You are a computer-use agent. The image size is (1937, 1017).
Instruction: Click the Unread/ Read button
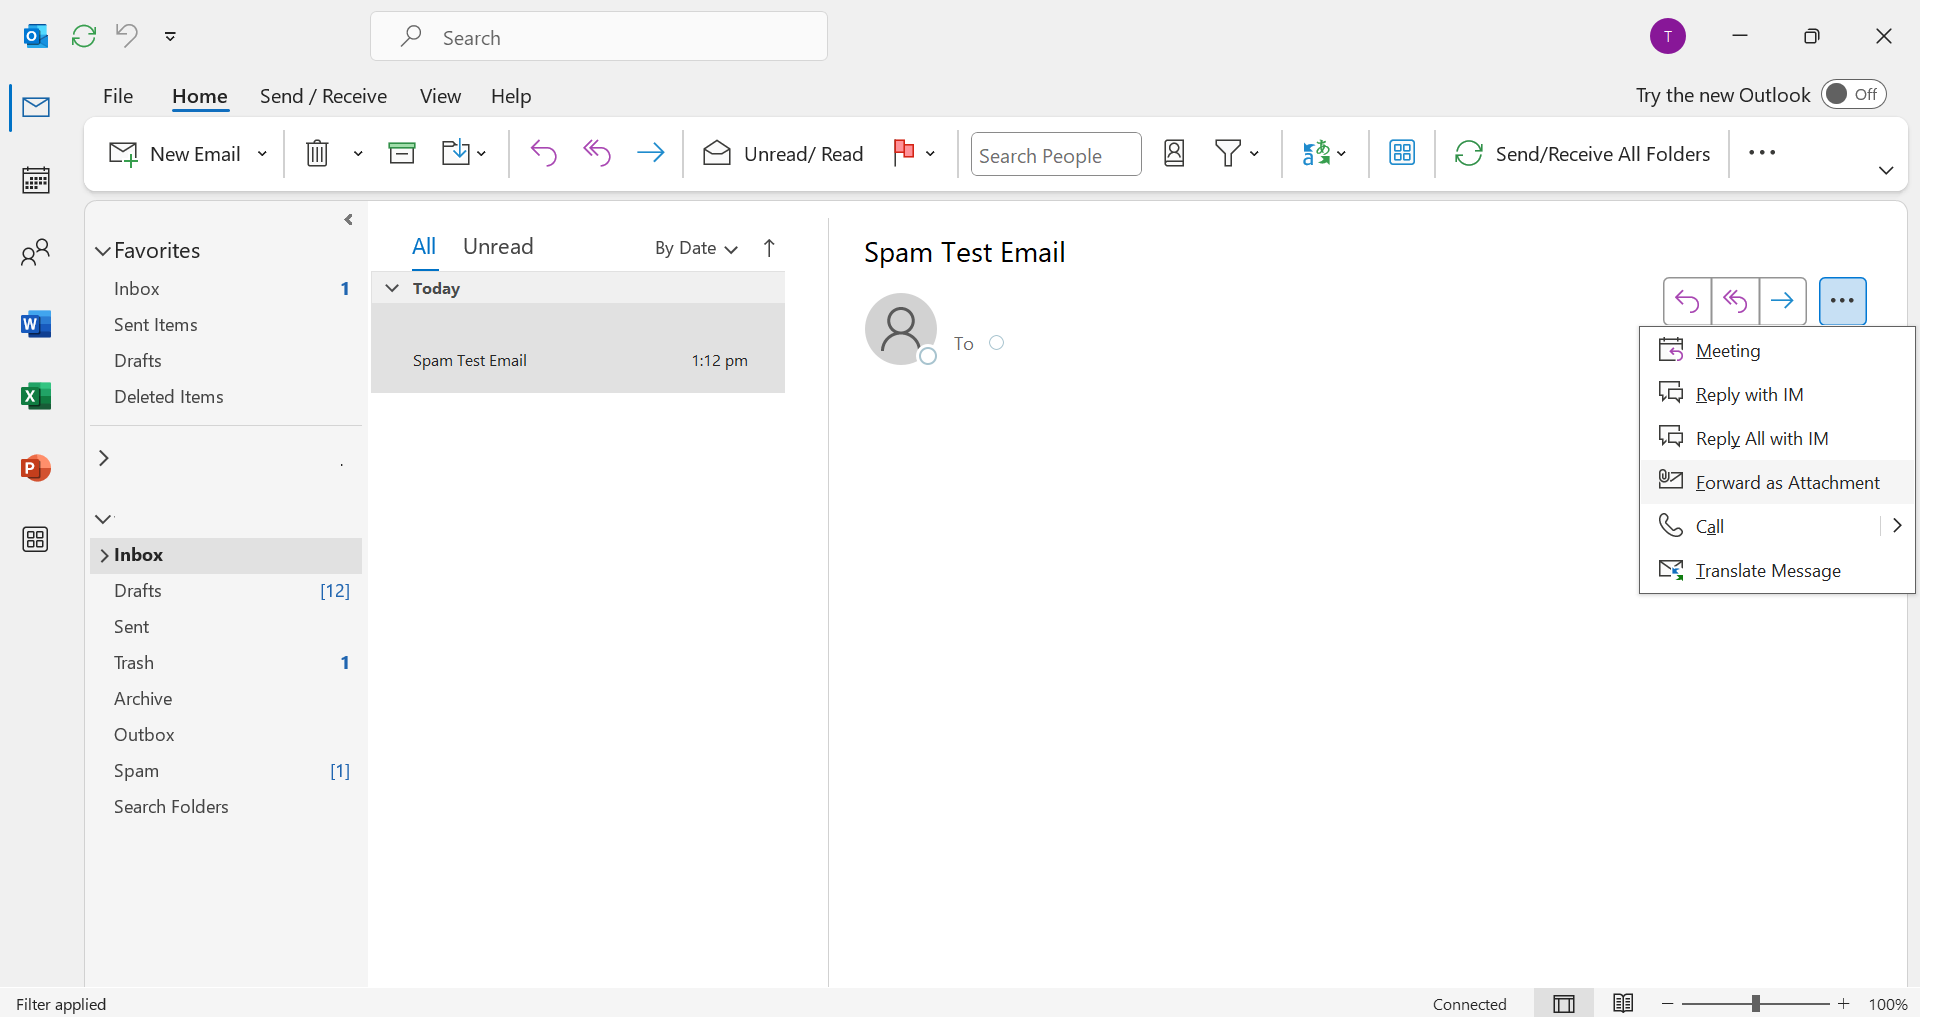coord(783,154)
